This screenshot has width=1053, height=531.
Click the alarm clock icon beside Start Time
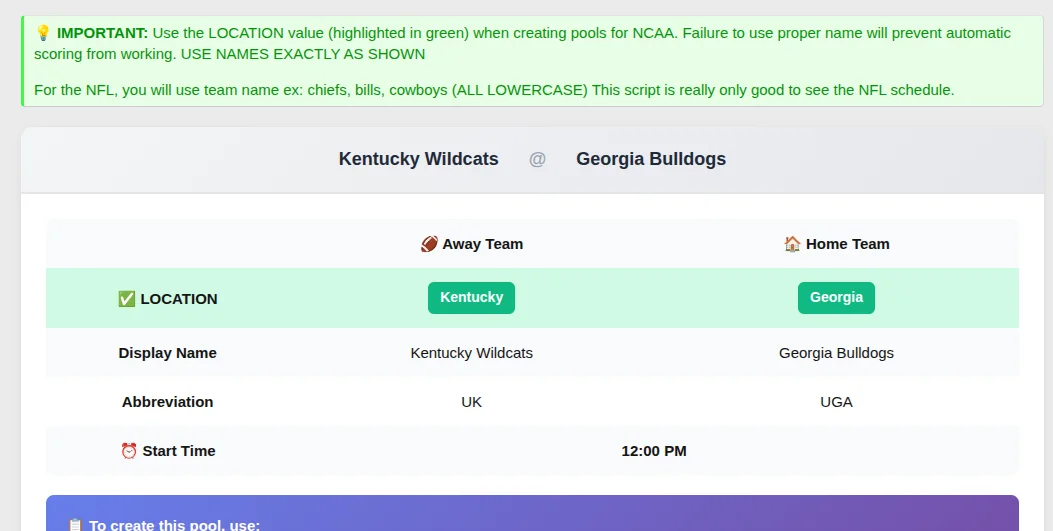(x=129, y=451)
